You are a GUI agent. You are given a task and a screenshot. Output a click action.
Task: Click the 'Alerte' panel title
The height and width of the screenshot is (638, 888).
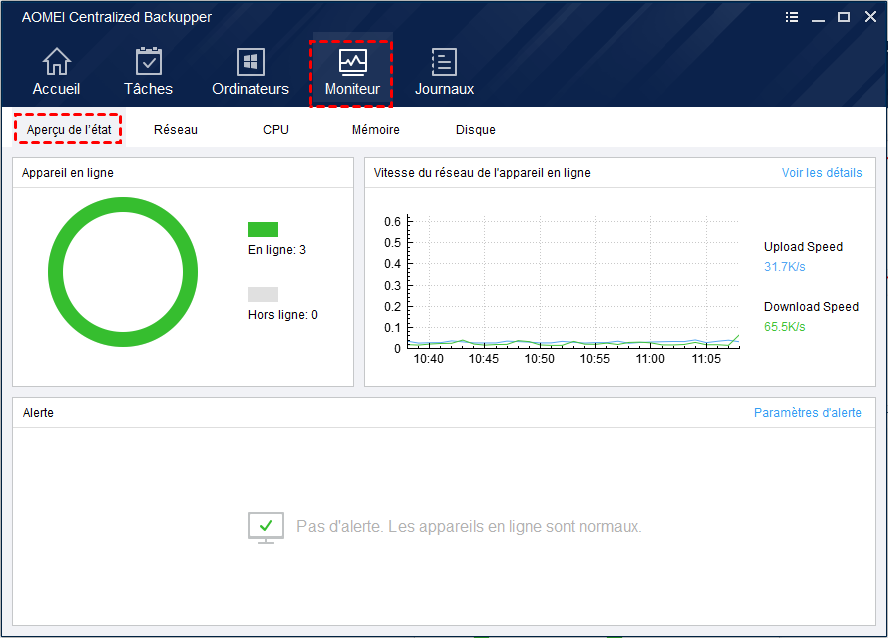pos(38,413)
